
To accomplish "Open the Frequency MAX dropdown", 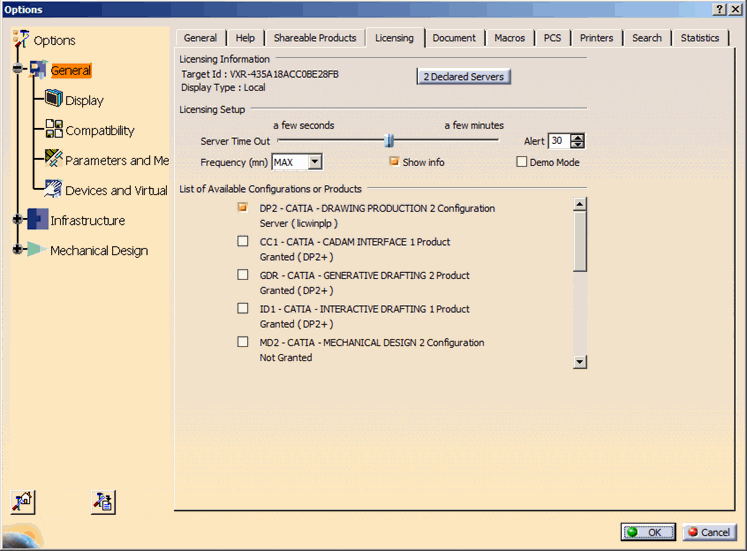I will pos(315,161).
